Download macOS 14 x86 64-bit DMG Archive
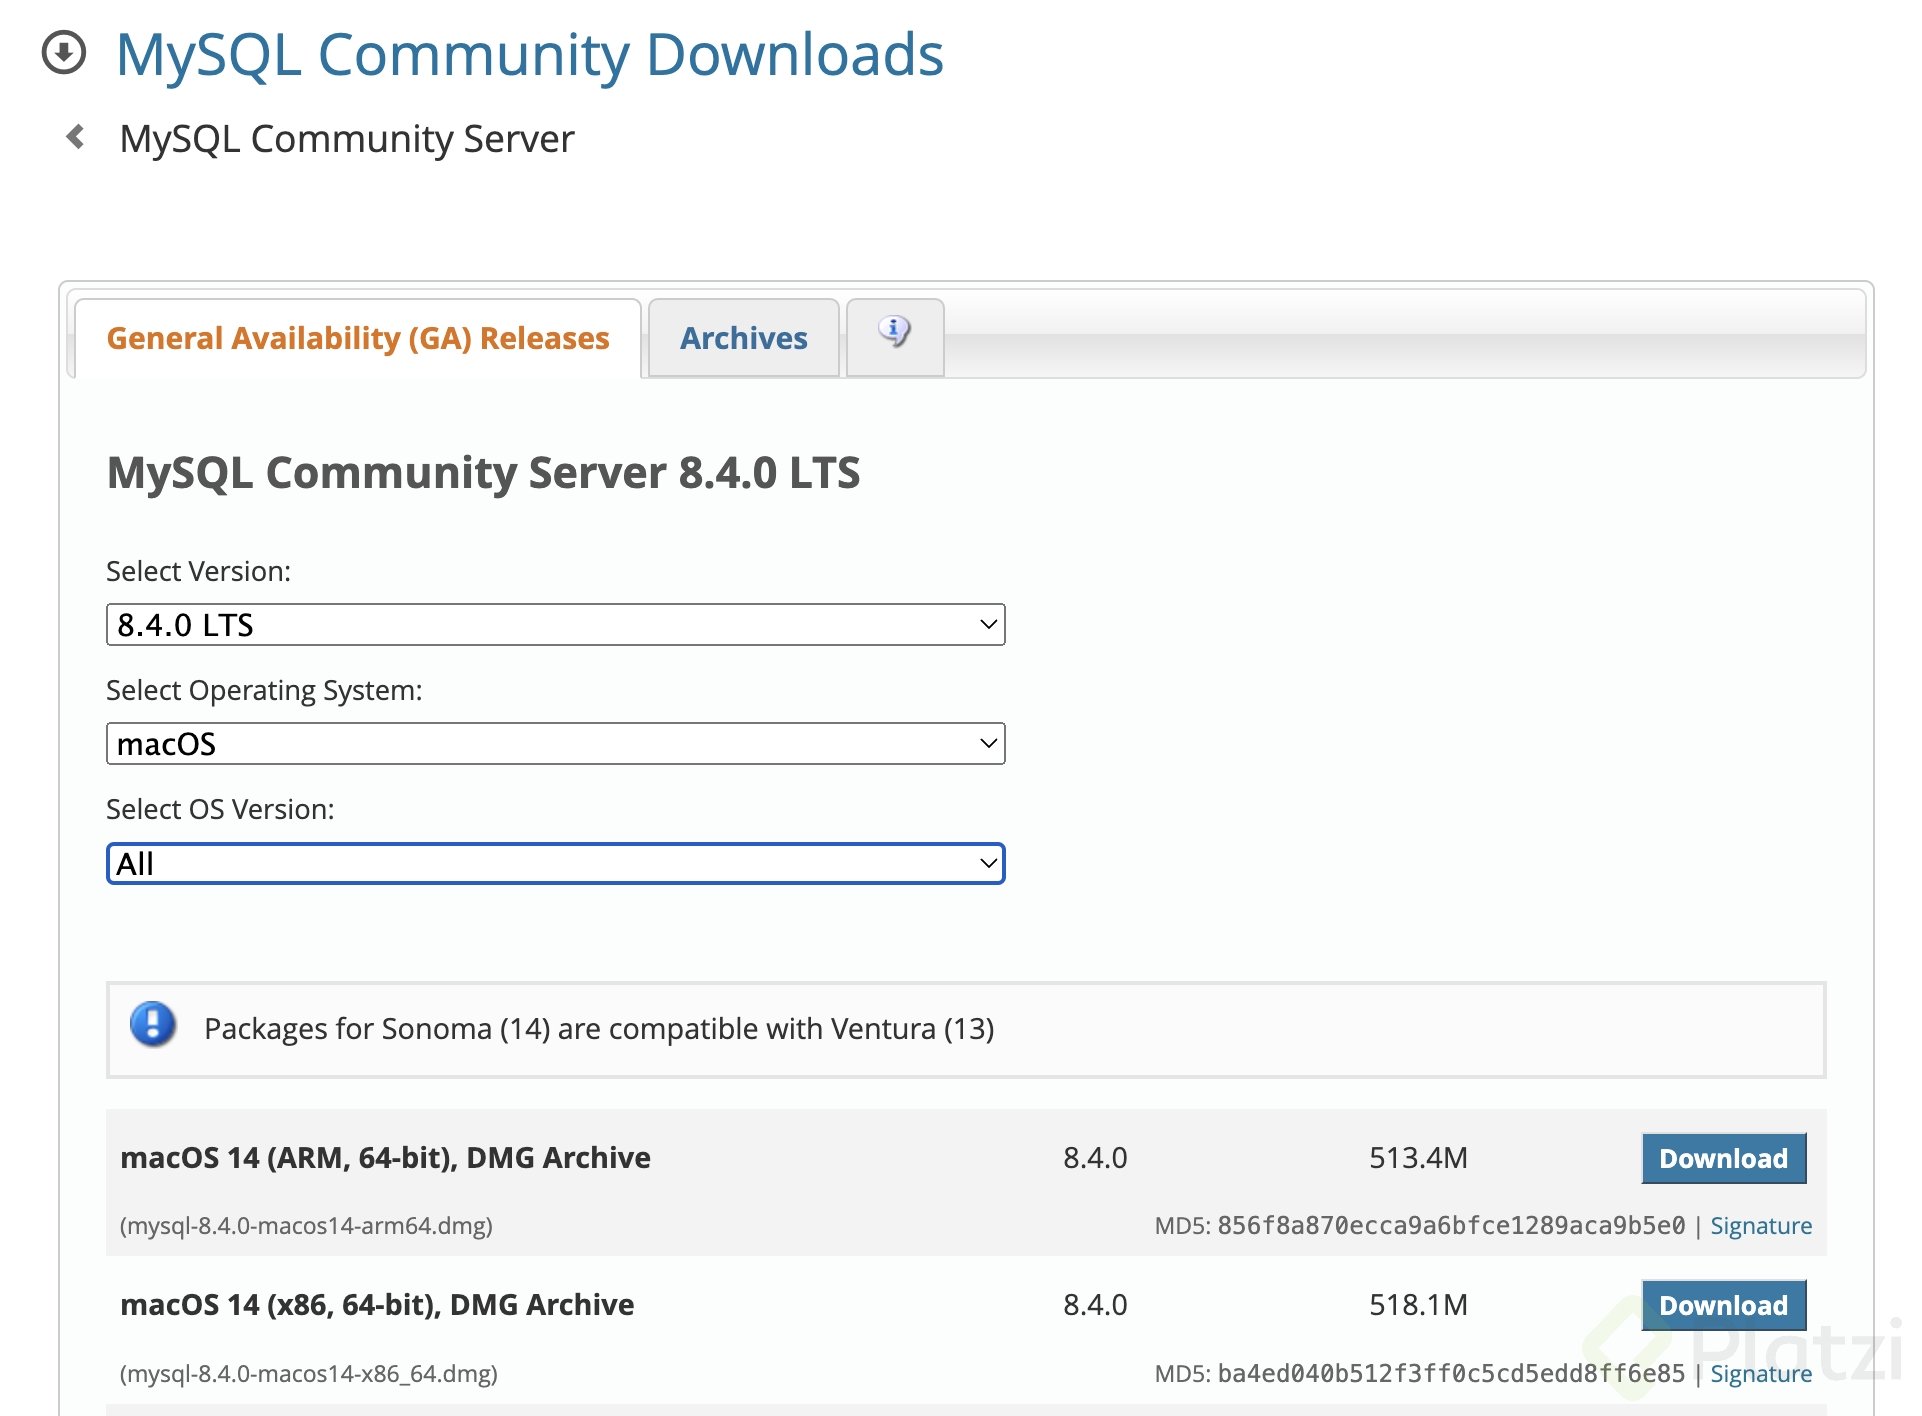The width and height of the screenshot is (1922, 1416). click(1724, 1305)
